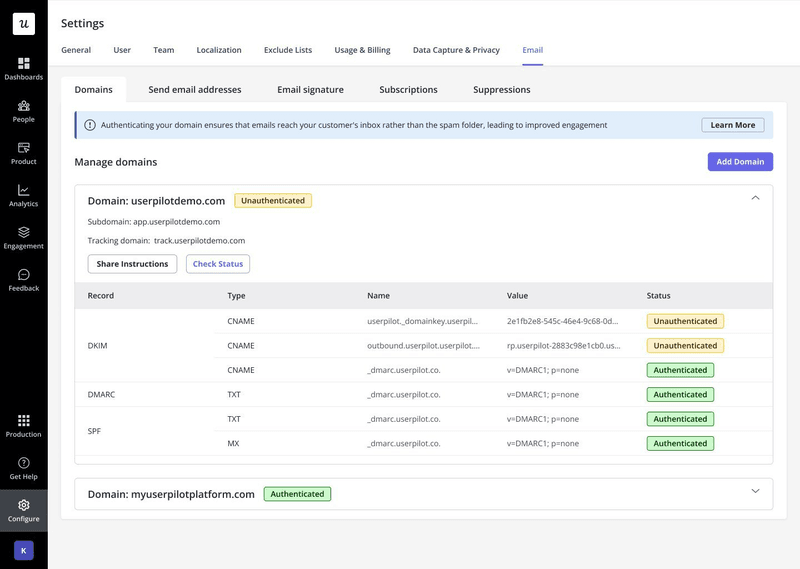Image resolution: width=800 pixels, height=569 pixels.
Task: Expand the myuserpilotplatform.com domain panel
Action: click(755, 491)
